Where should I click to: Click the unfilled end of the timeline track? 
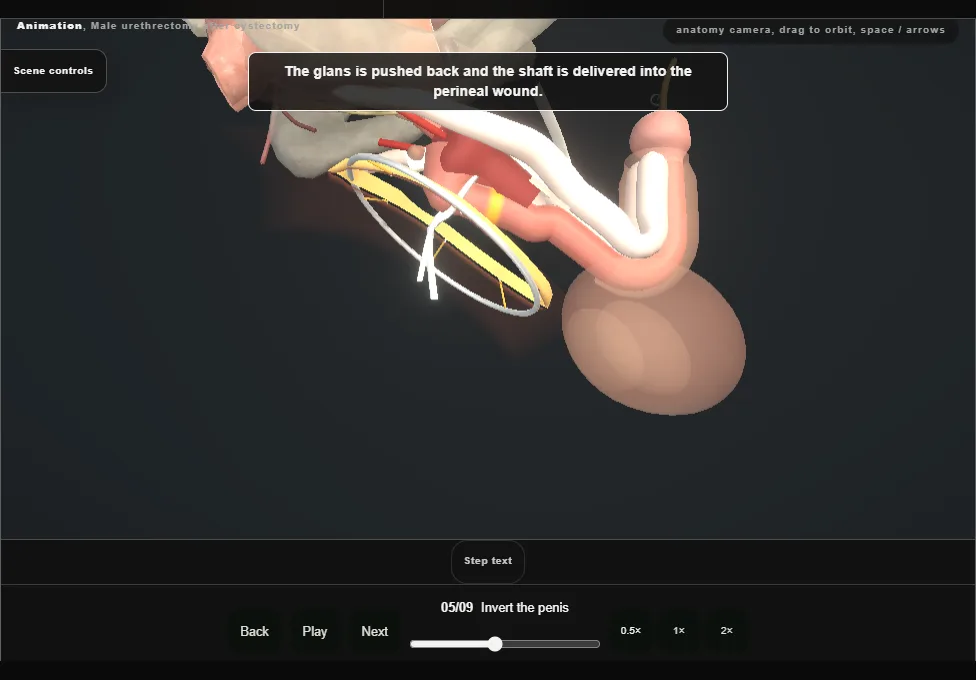coord(595,644)
